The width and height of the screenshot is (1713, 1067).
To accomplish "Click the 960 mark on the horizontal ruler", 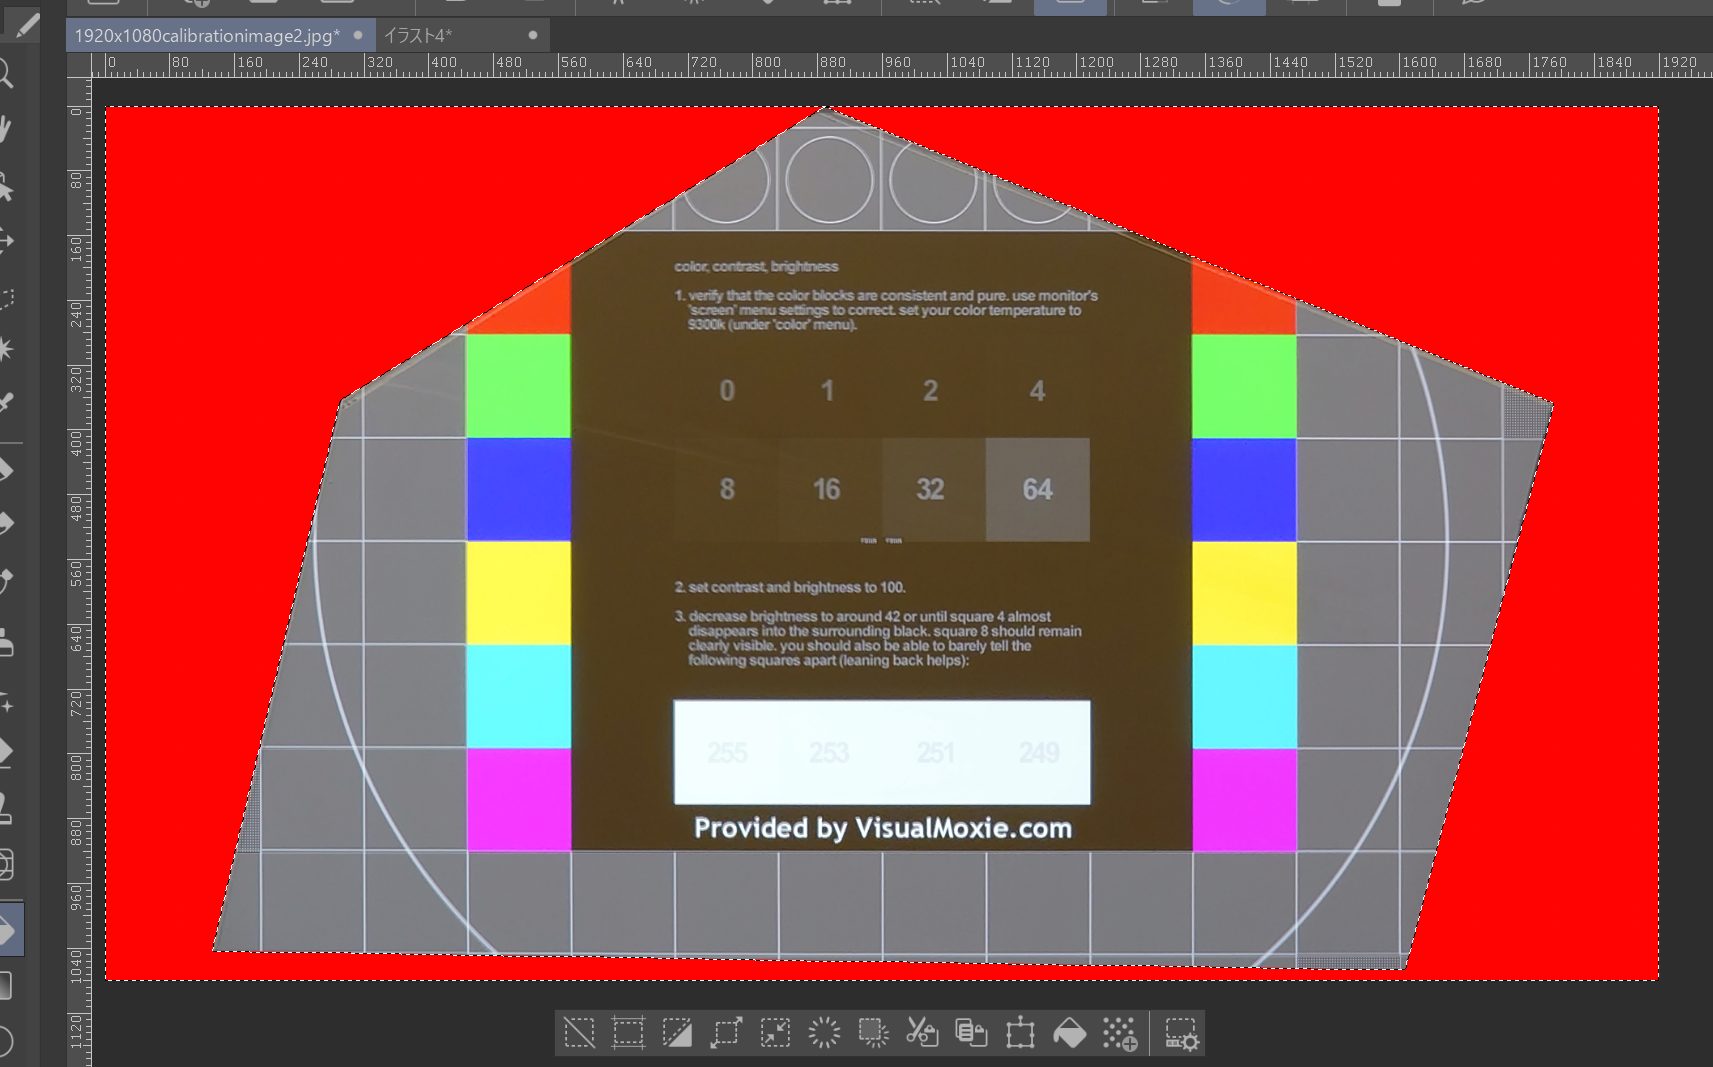I will 897,63.
